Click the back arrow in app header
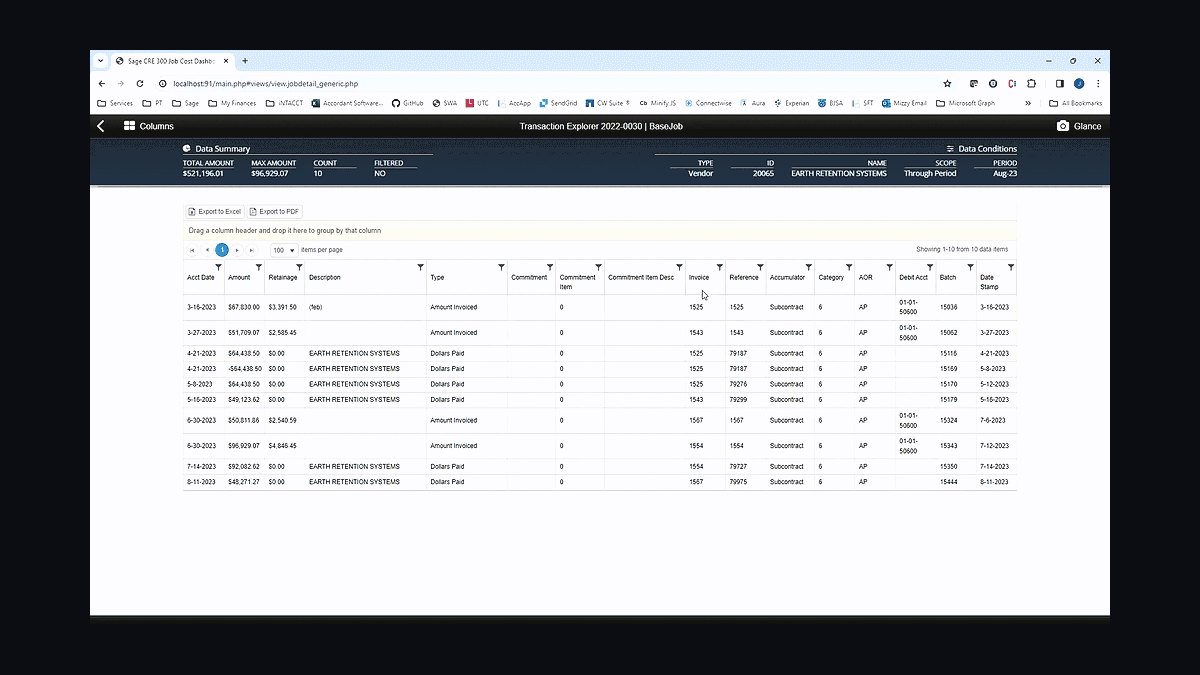This screenshot has width=1200, height=675. tap(100, 126)
